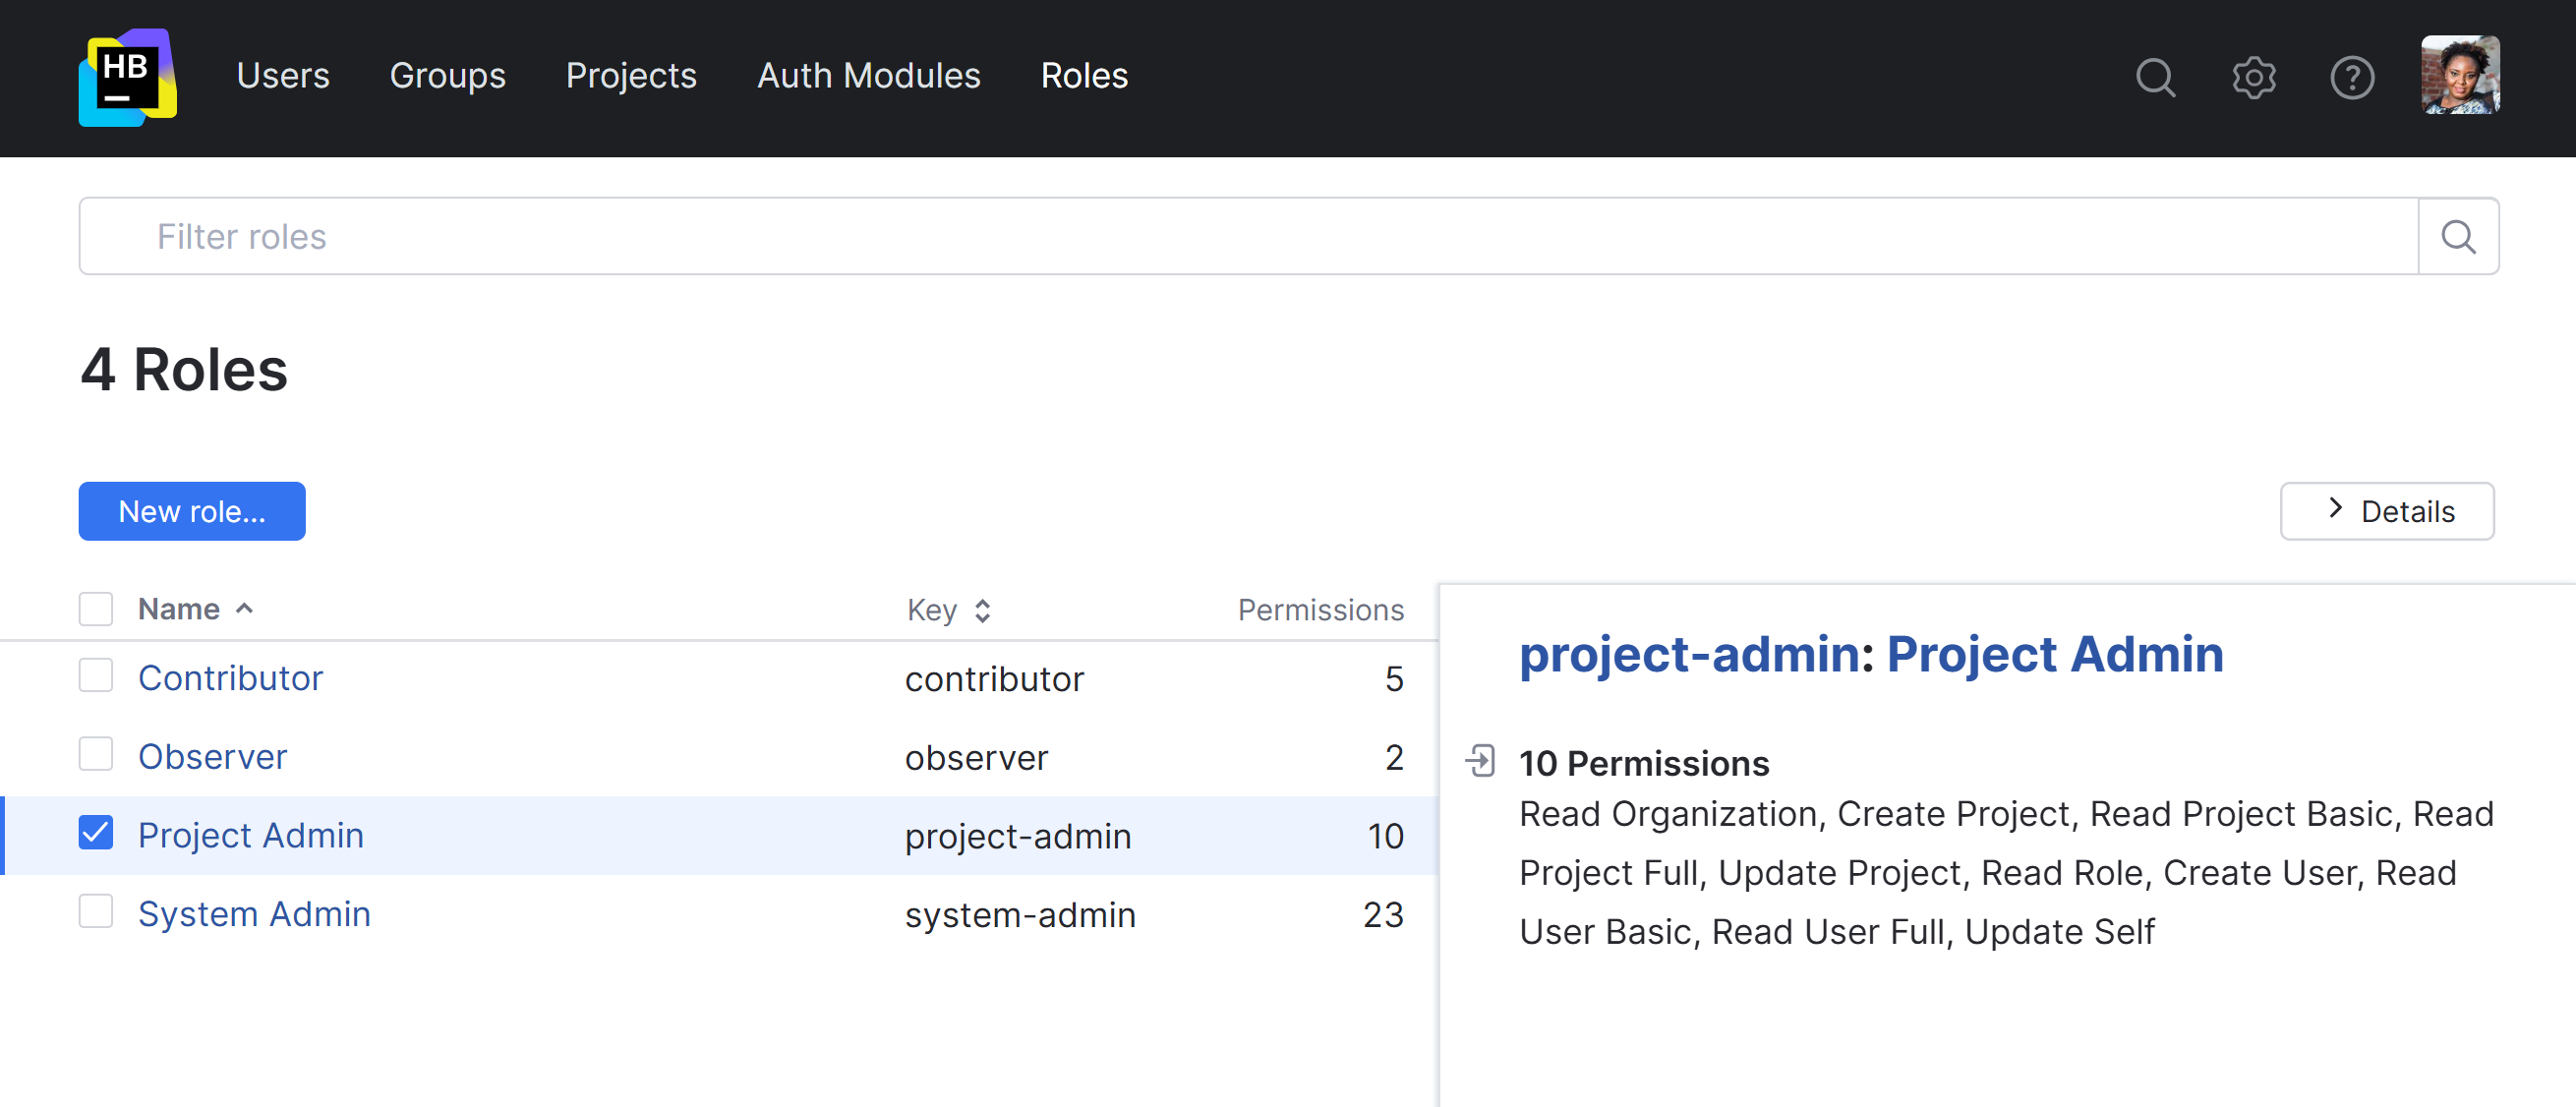Open the user profile avatar
This screenshot has width=2576, height=1107.
coord(2459,76)
